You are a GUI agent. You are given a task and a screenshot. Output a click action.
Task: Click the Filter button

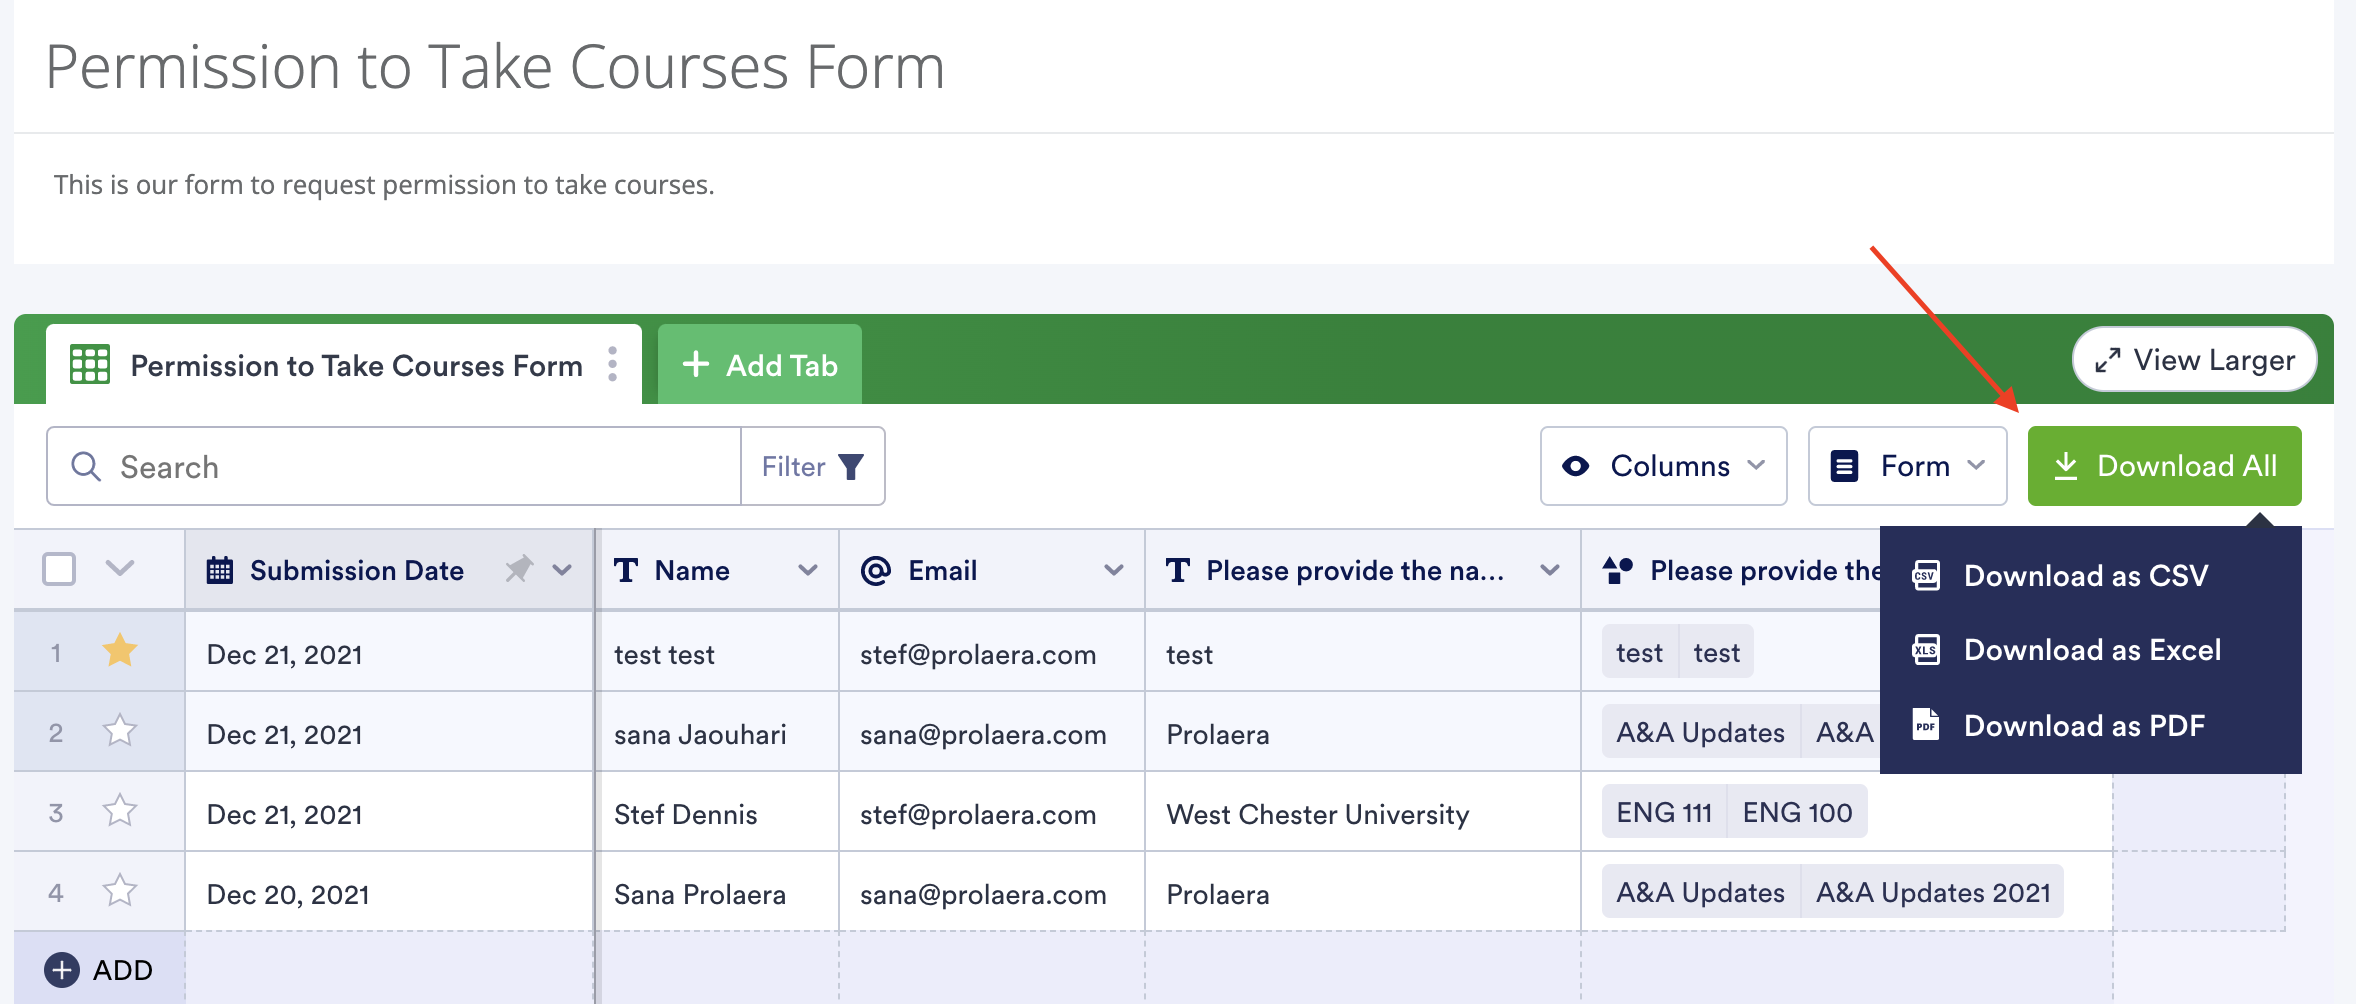(813, 466)
